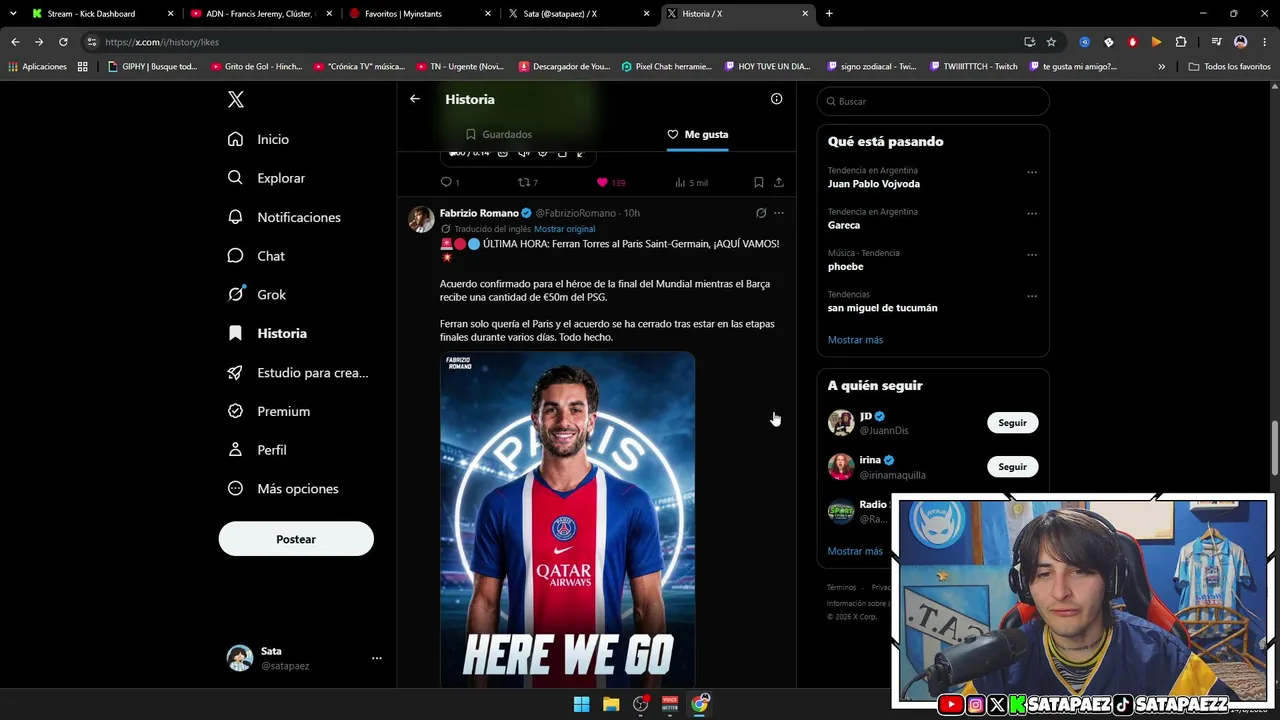
Task: Switch to ADN - Francis Jeremy YouTube tab
Action: tap(260, 14)
